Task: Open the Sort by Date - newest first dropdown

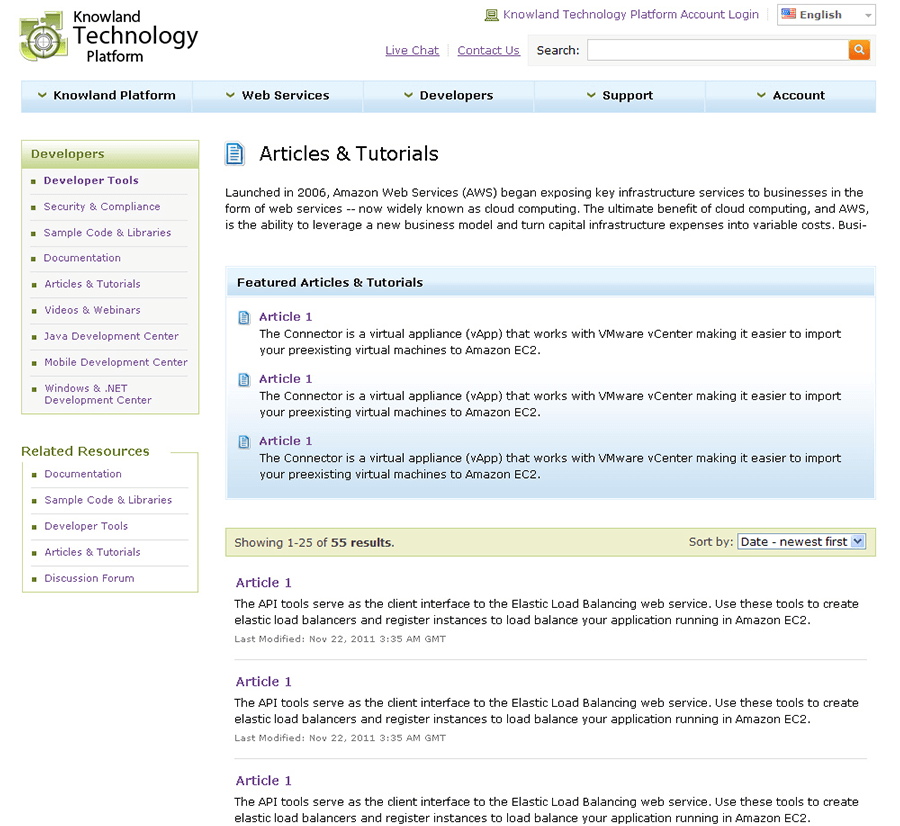Action: pos(801,541)
